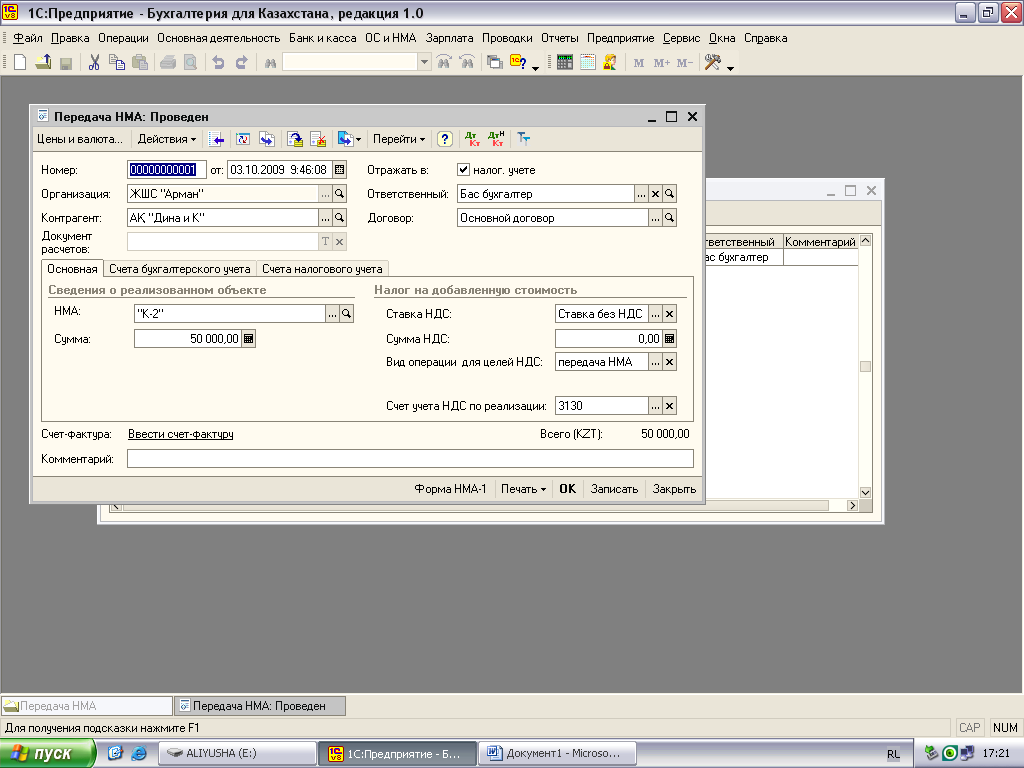Open the Отчеты menu
This screenshot has width=1024, height=768.
(560, 39)
